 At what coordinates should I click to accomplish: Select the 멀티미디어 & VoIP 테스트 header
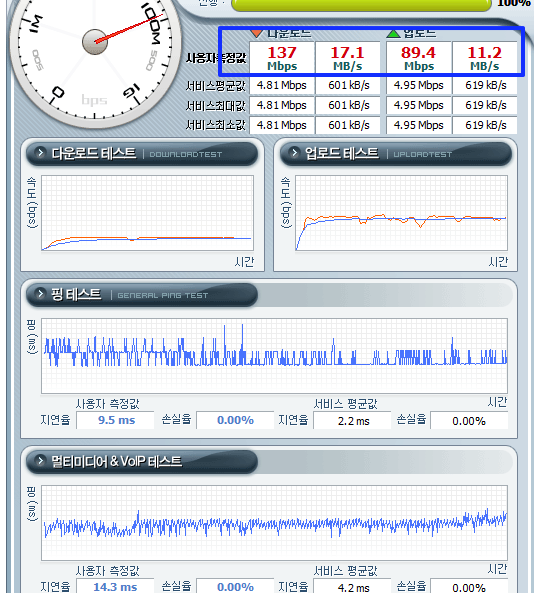[142, 462]
